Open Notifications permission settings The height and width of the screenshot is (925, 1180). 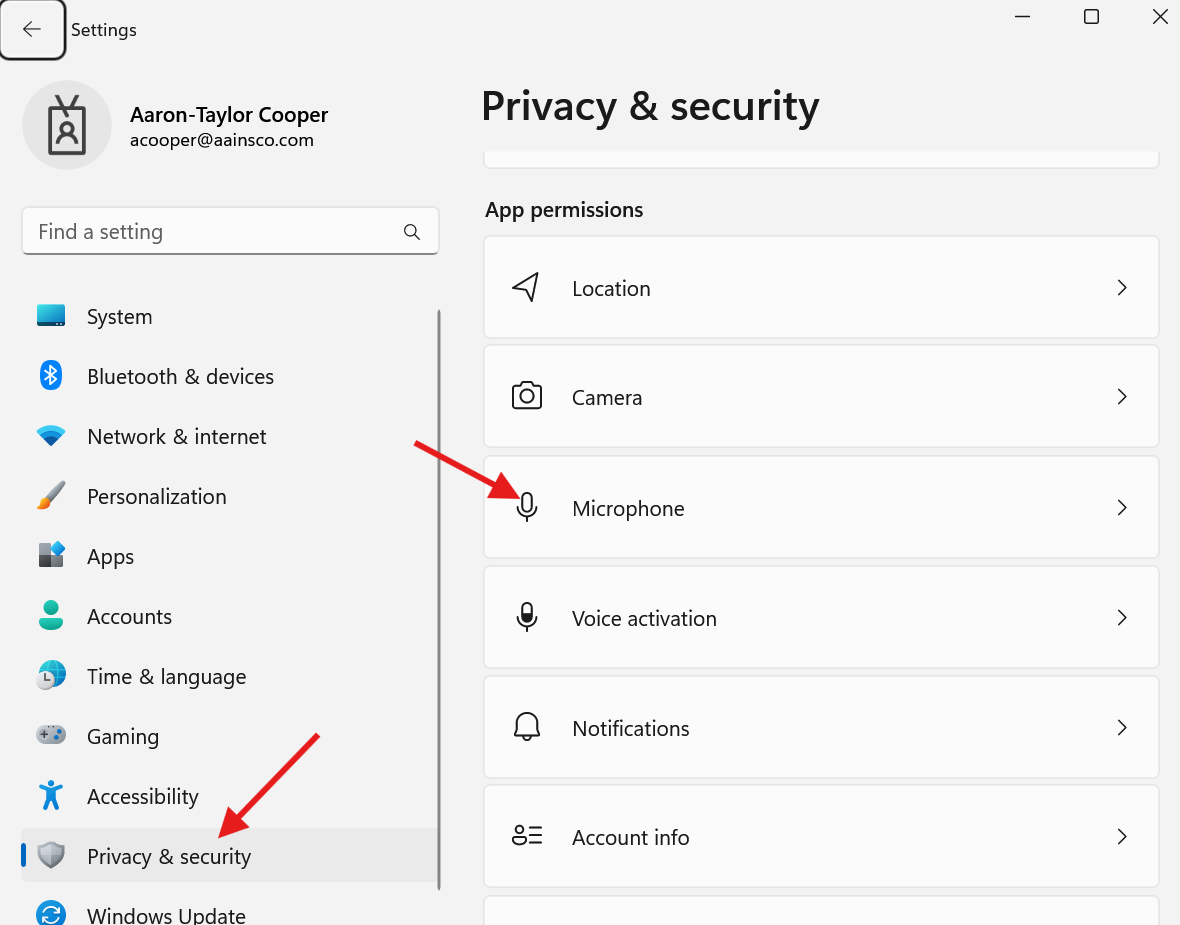[x=820, y=728]
